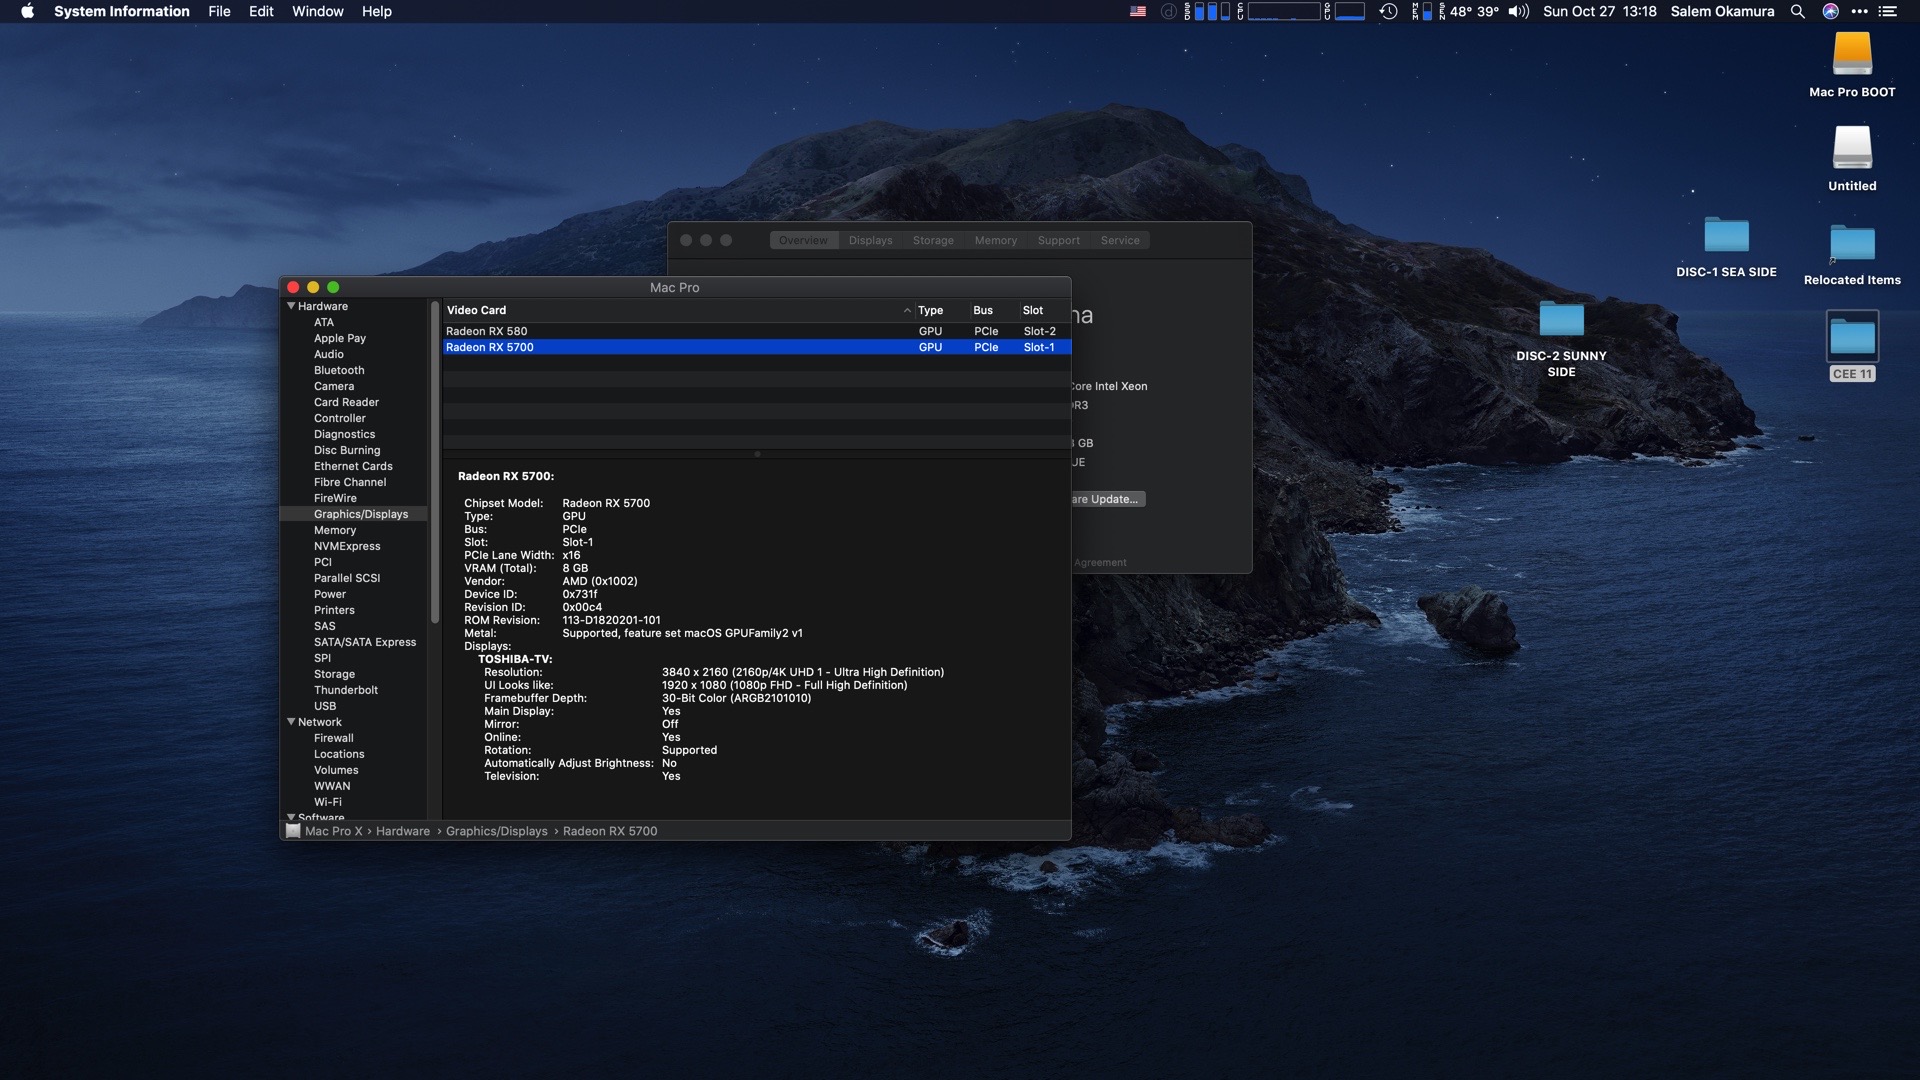The width and height of the screenshot is (1920, 1080).
Task: Open the GPU usage monitor menu
Action: [x=1345, y=11]
